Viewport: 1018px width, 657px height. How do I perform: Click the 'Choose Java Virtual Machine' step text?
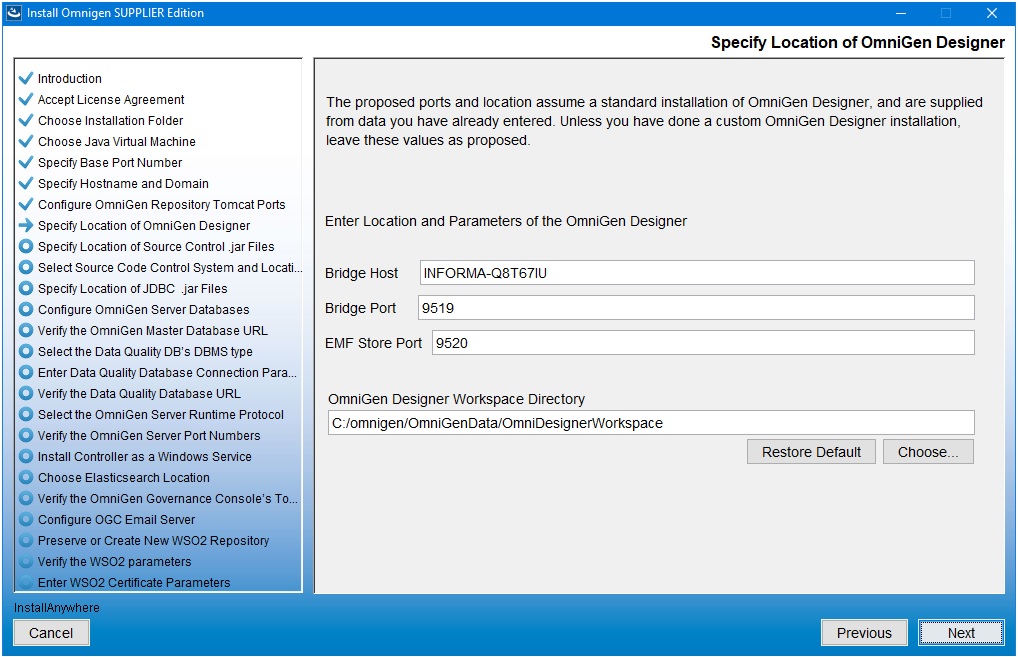point(117,142)
